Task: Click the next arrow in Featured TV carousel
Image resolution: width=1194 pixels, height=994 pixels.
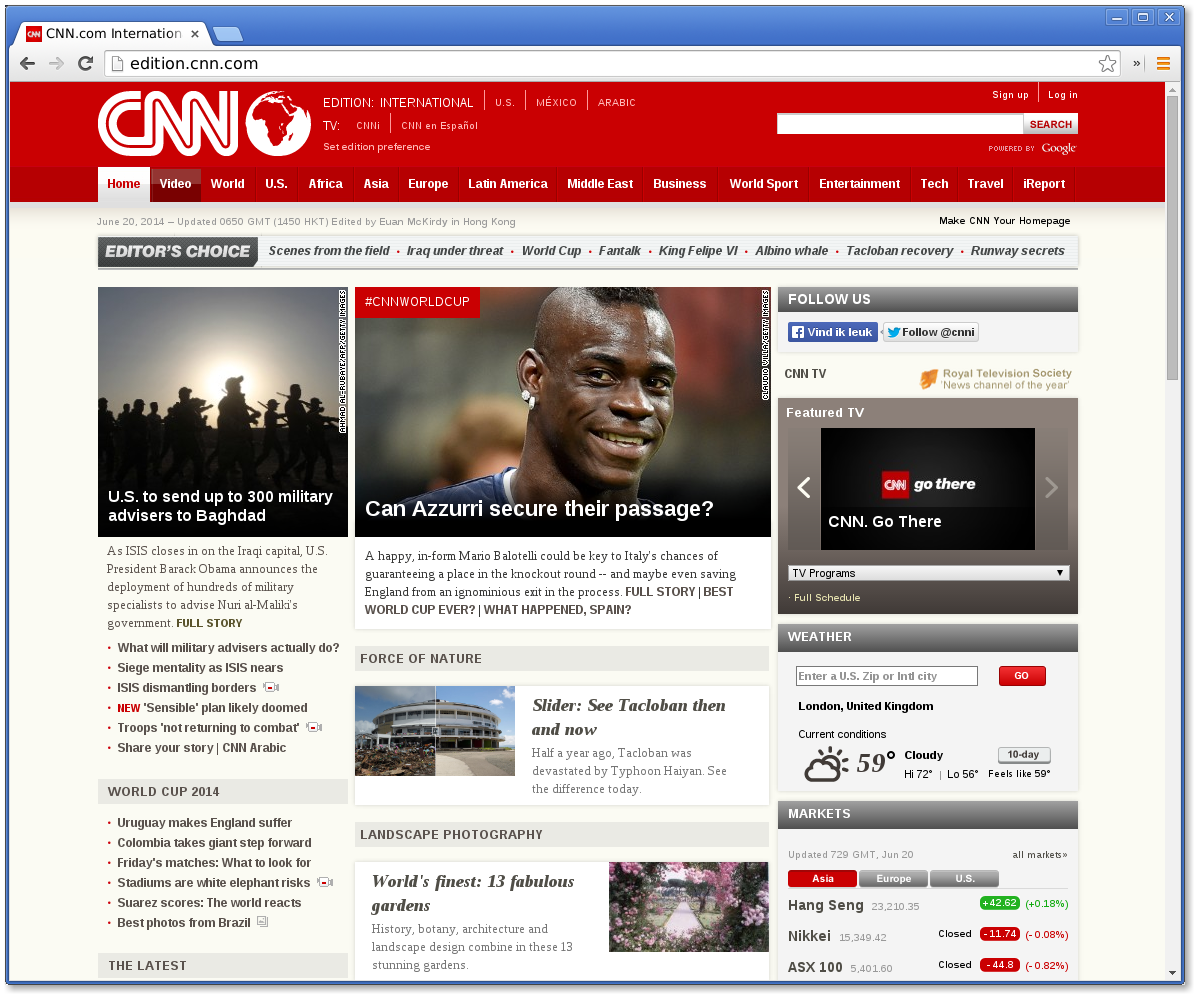Action: (x=1051, y=487)
